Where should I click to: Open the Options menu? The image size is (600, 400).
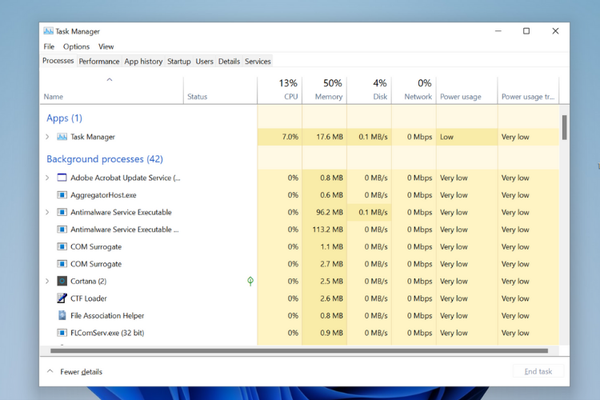76,47
